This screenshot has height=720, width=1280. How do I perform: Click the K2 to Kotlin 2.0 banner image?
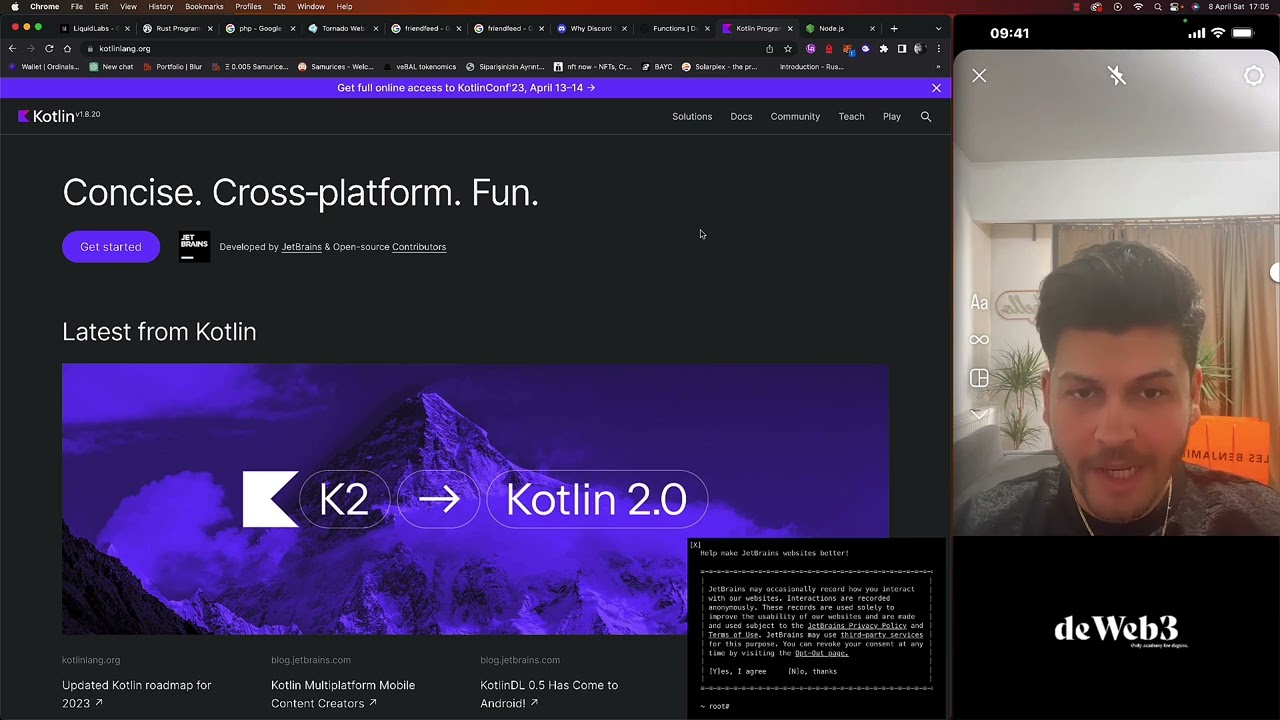pos(475,499)
